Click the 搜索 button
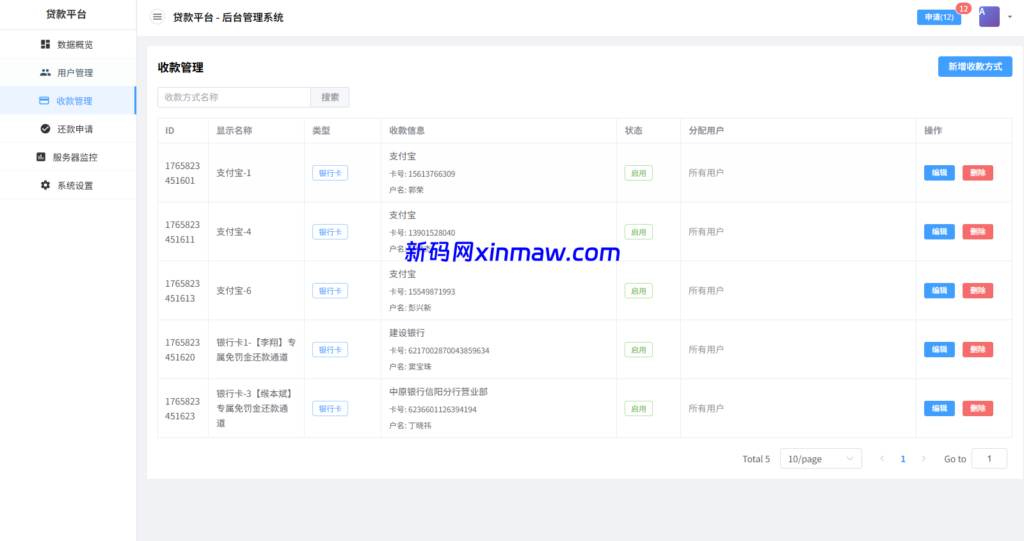The width and height of the screenshot is (1024, 541). [x=330, y=97]
